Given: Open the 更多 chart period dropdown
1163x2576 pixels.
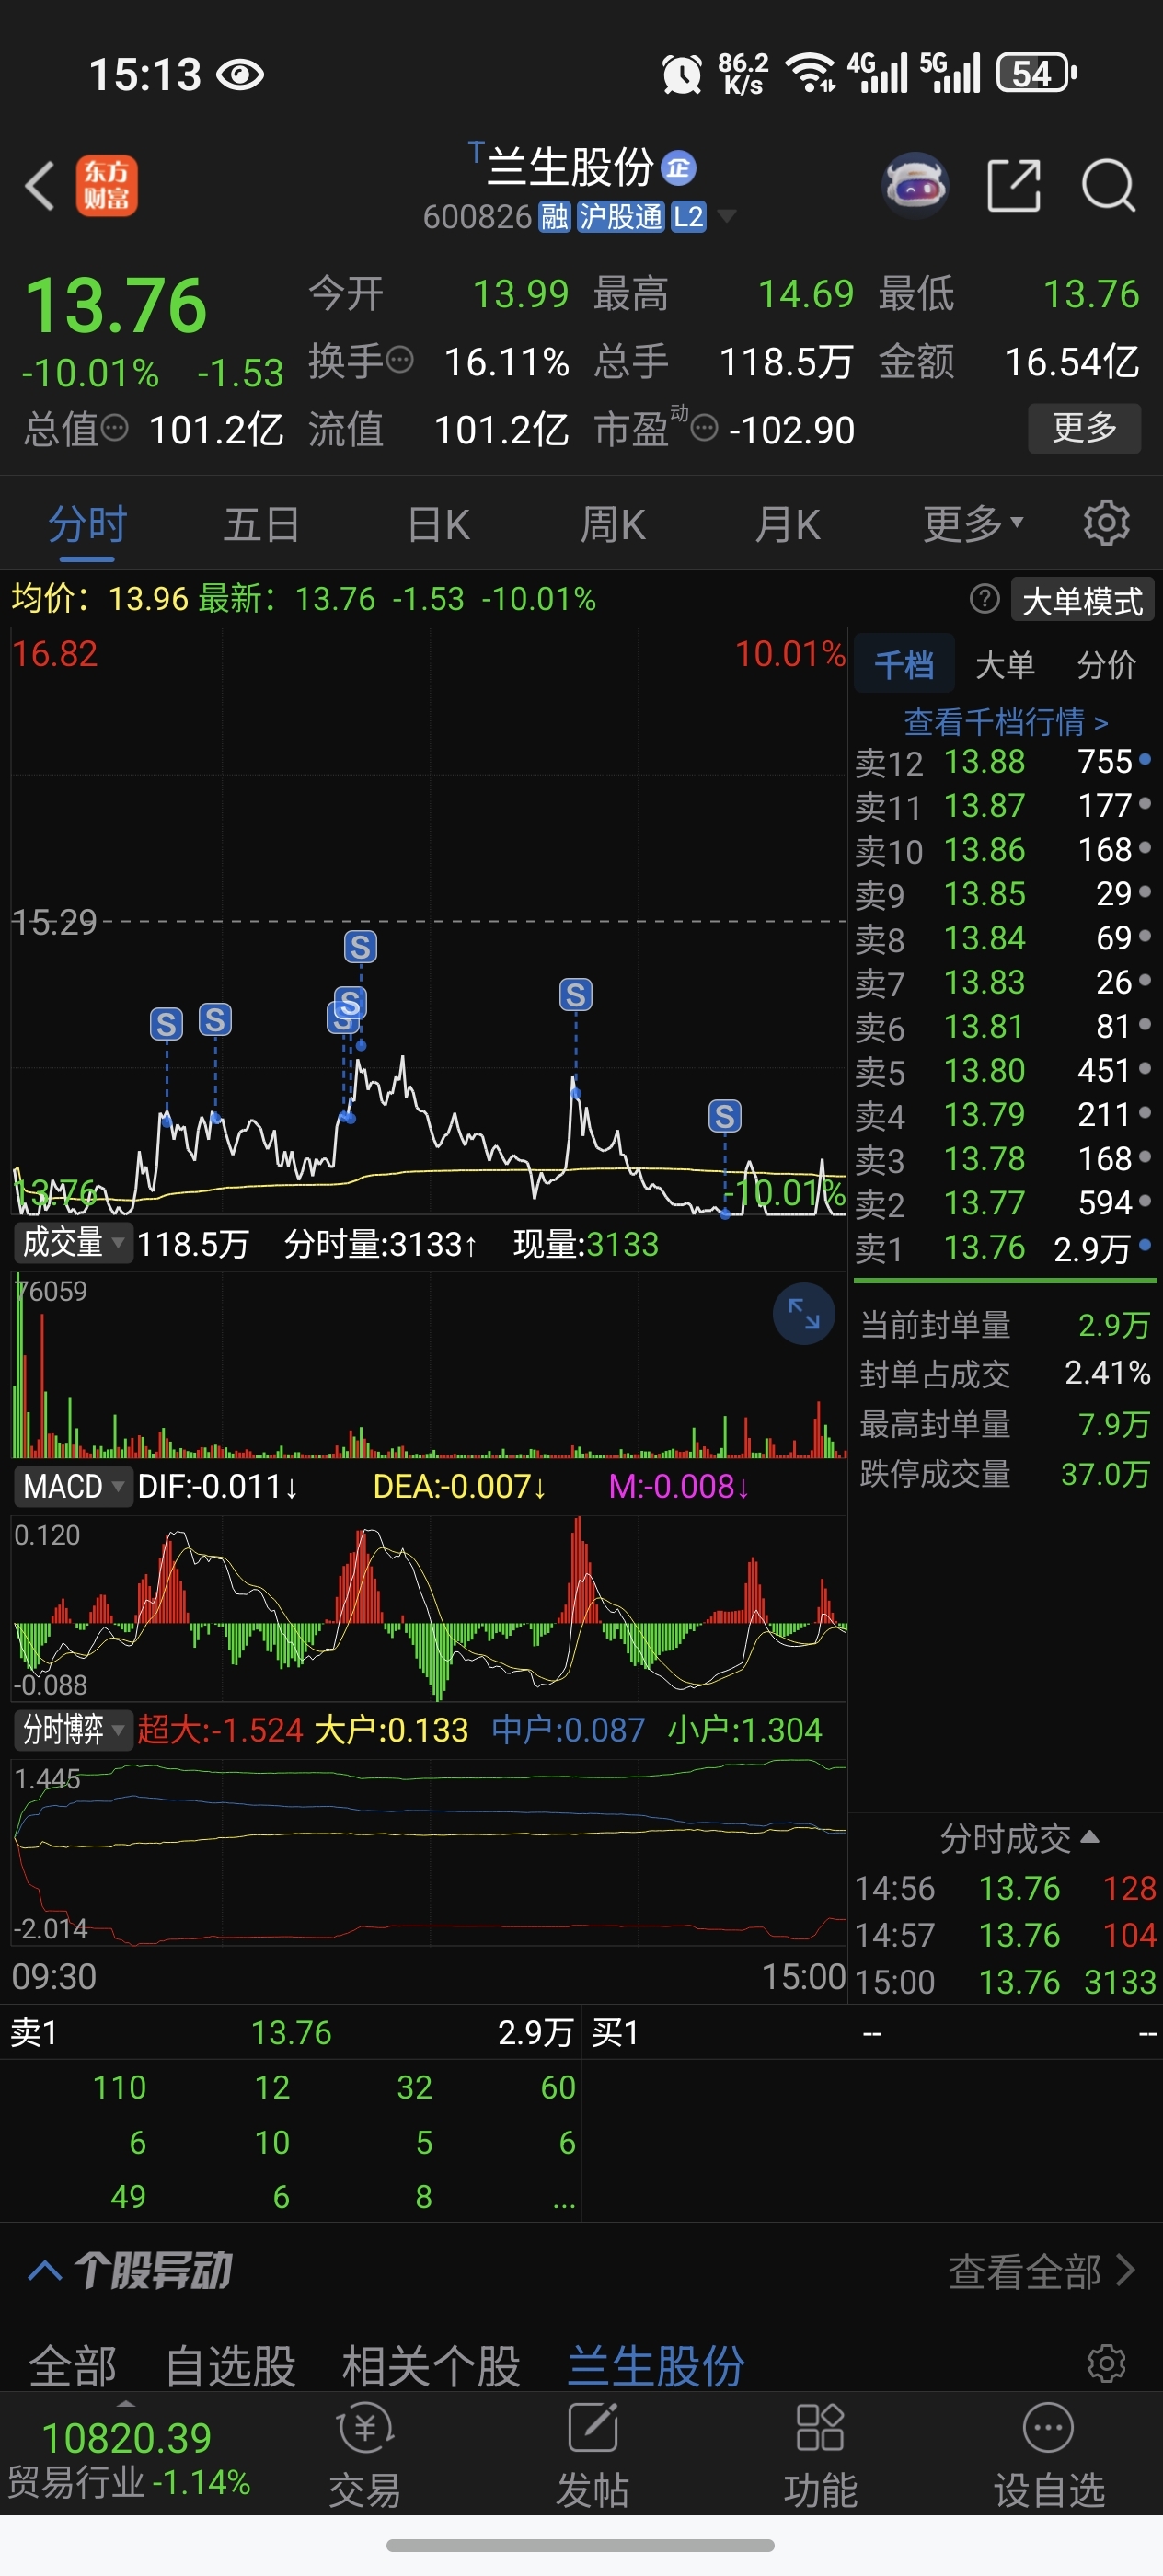Looking at the screenshot, I should 973,523.
